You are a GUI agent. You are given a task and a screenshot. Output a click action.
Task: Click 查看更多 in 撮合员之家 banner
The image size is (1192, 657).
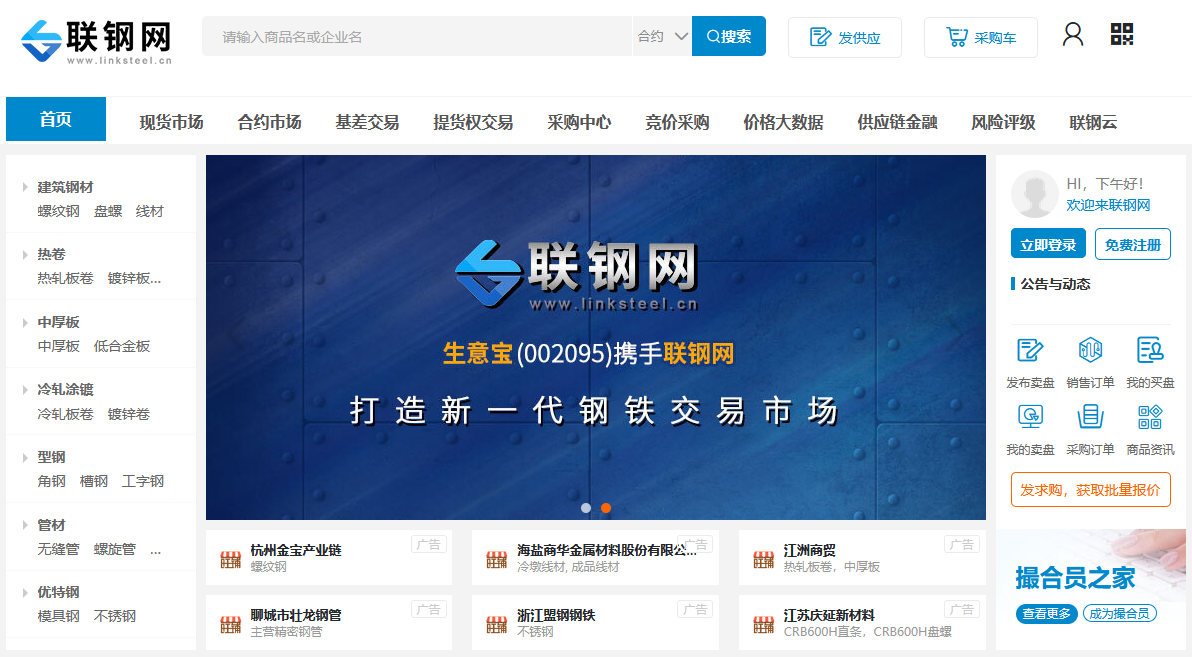coord(1046,614)
